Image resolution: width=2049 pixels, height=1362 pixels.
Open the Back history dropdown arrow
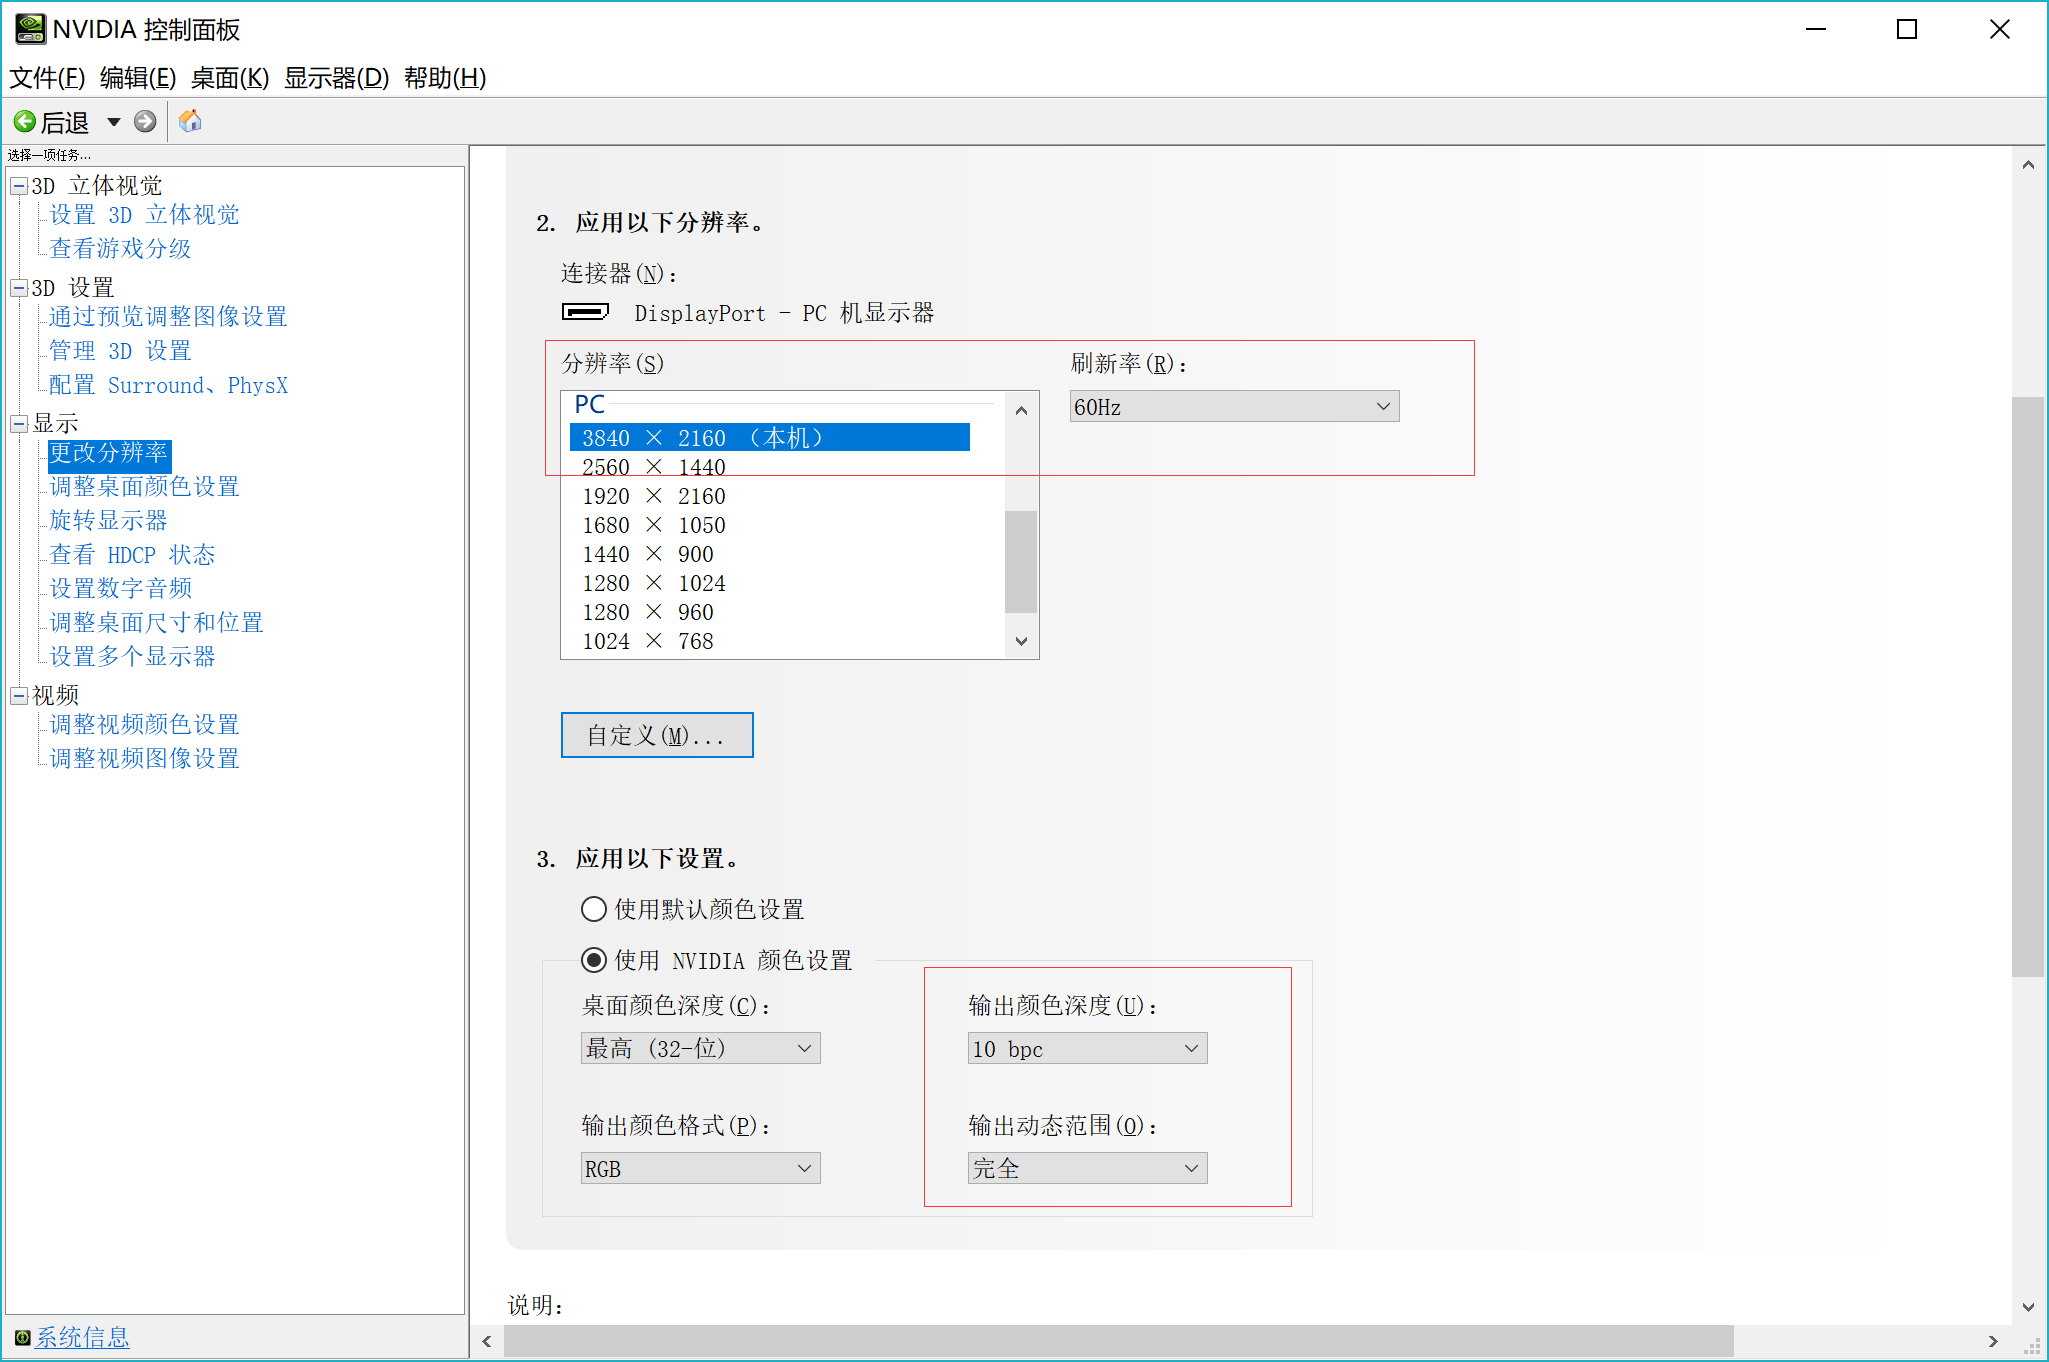click(x=114, y=122)
